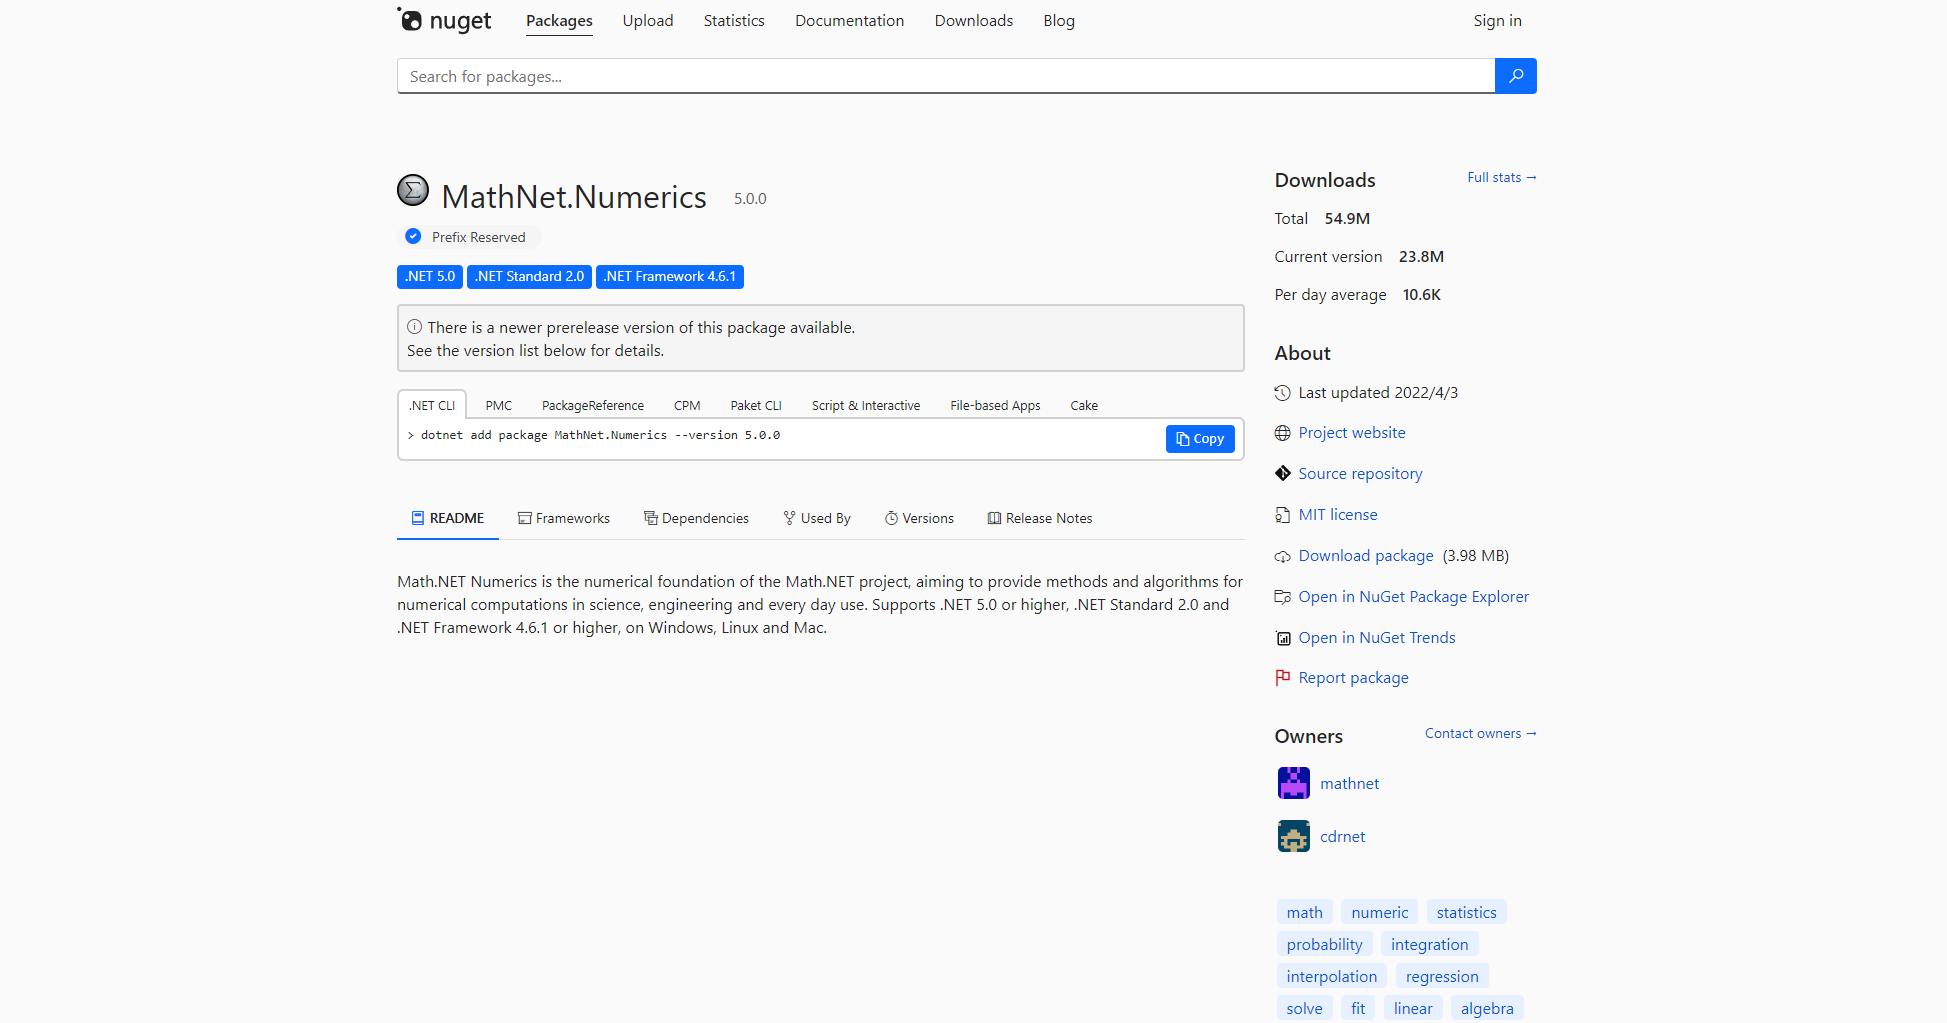Switch to the PMC install tab
Viewport: 1947px width, 1023px height.
pos(498,405)
